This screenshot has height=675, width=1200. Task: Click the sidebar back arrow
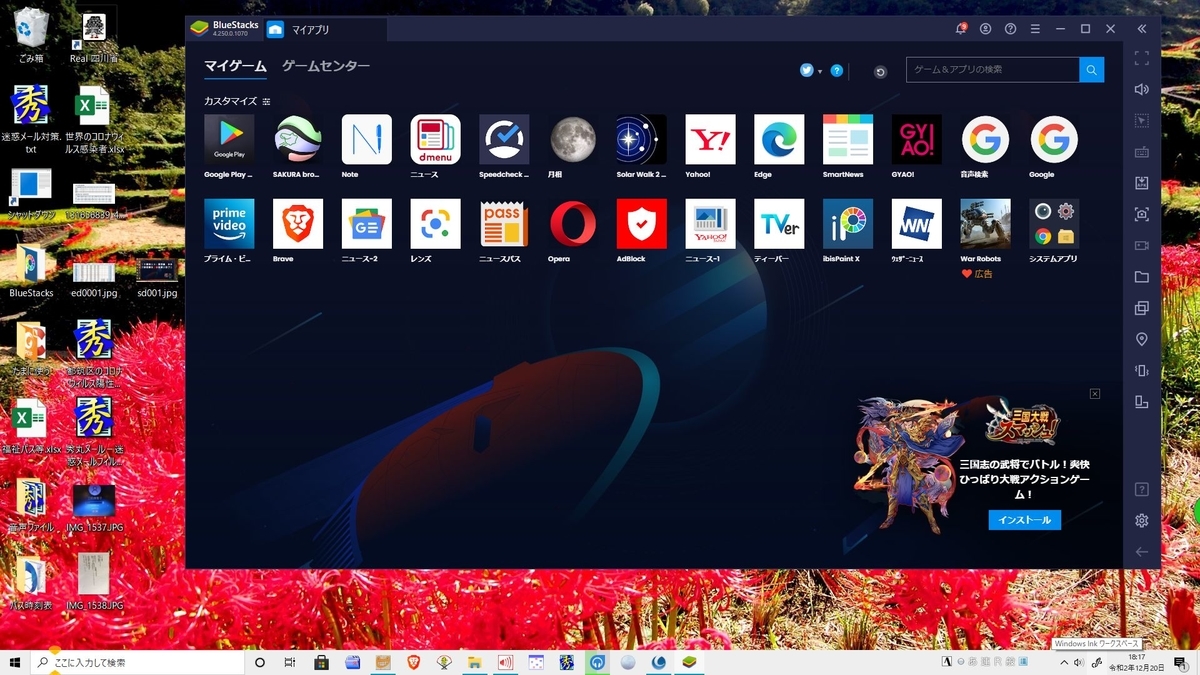click(x=1142, y=552)
